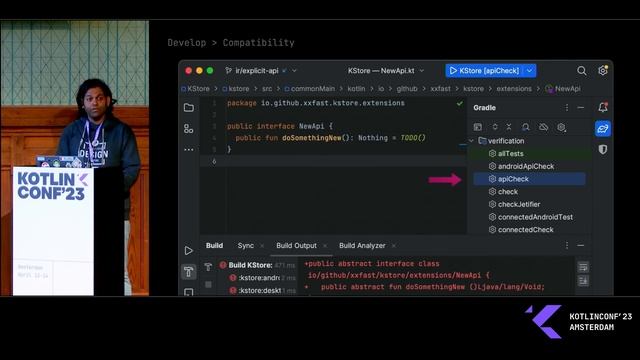Toggle Gradle offline mode cloud icon

click(543, 127)
